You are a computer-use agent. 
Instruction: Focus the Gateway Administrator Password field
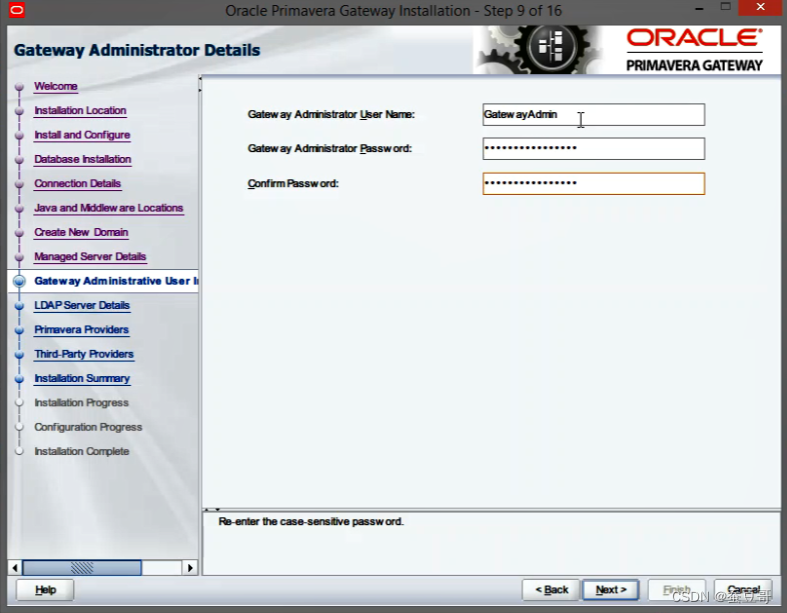(x=594, y=149)
